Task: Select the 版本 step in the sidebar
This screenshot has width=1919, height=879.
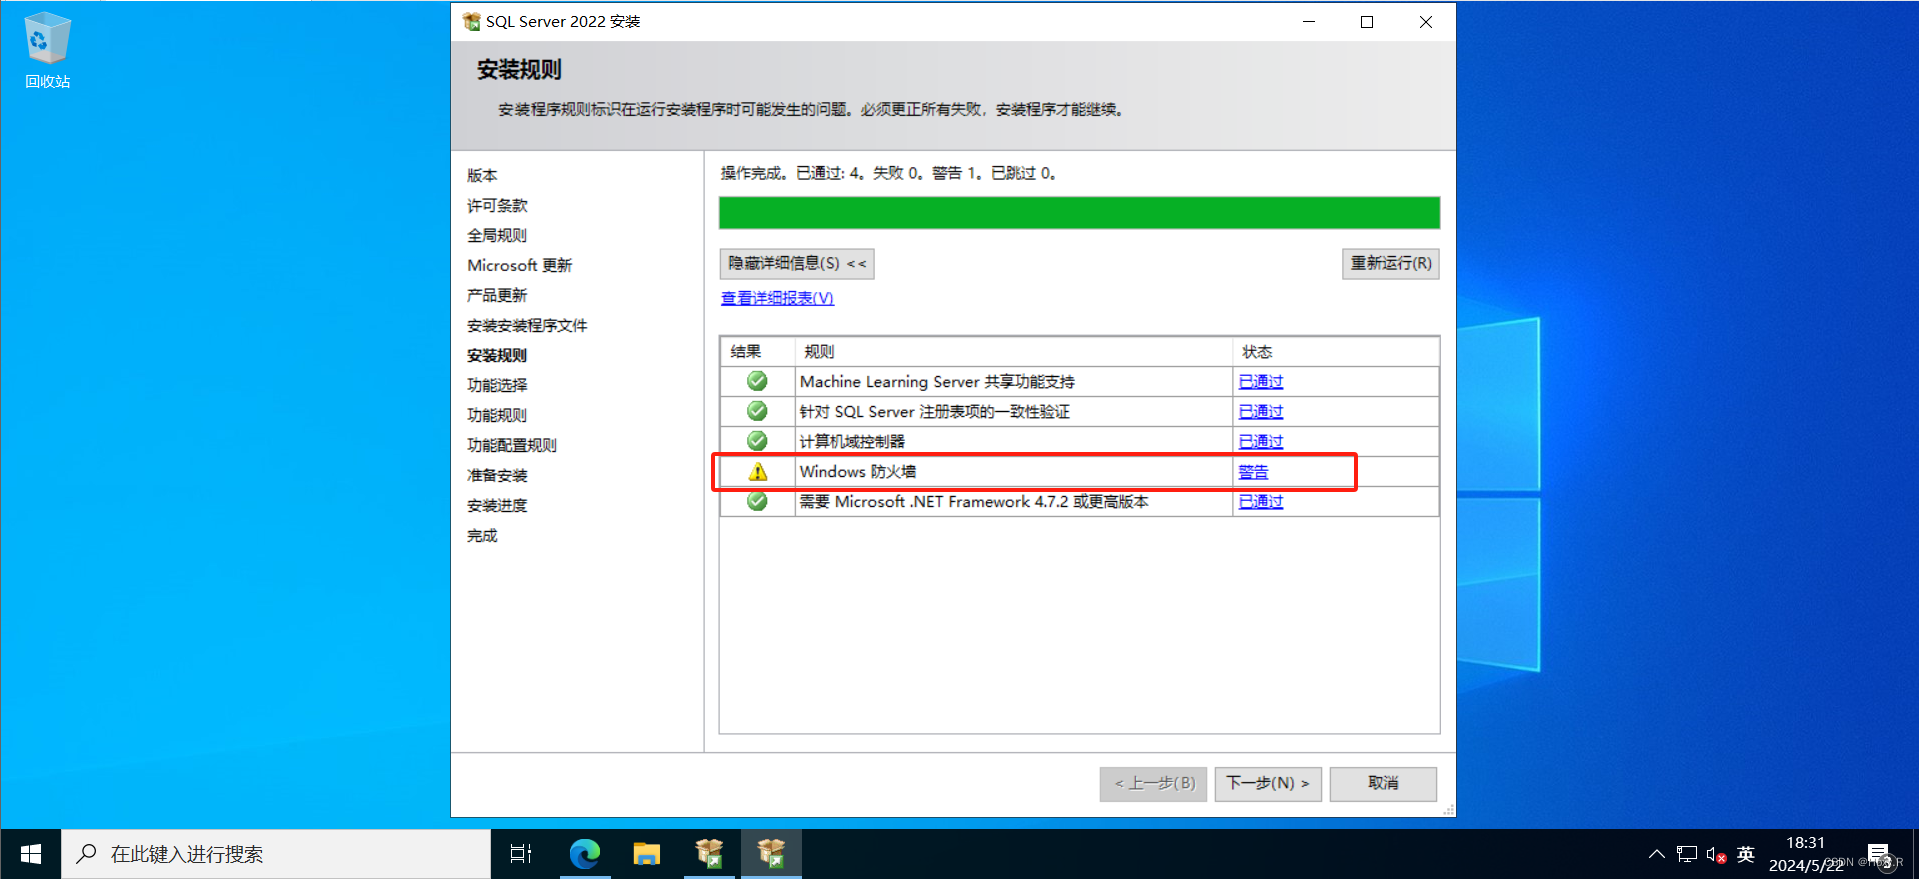Action: (x=482, y=175)
